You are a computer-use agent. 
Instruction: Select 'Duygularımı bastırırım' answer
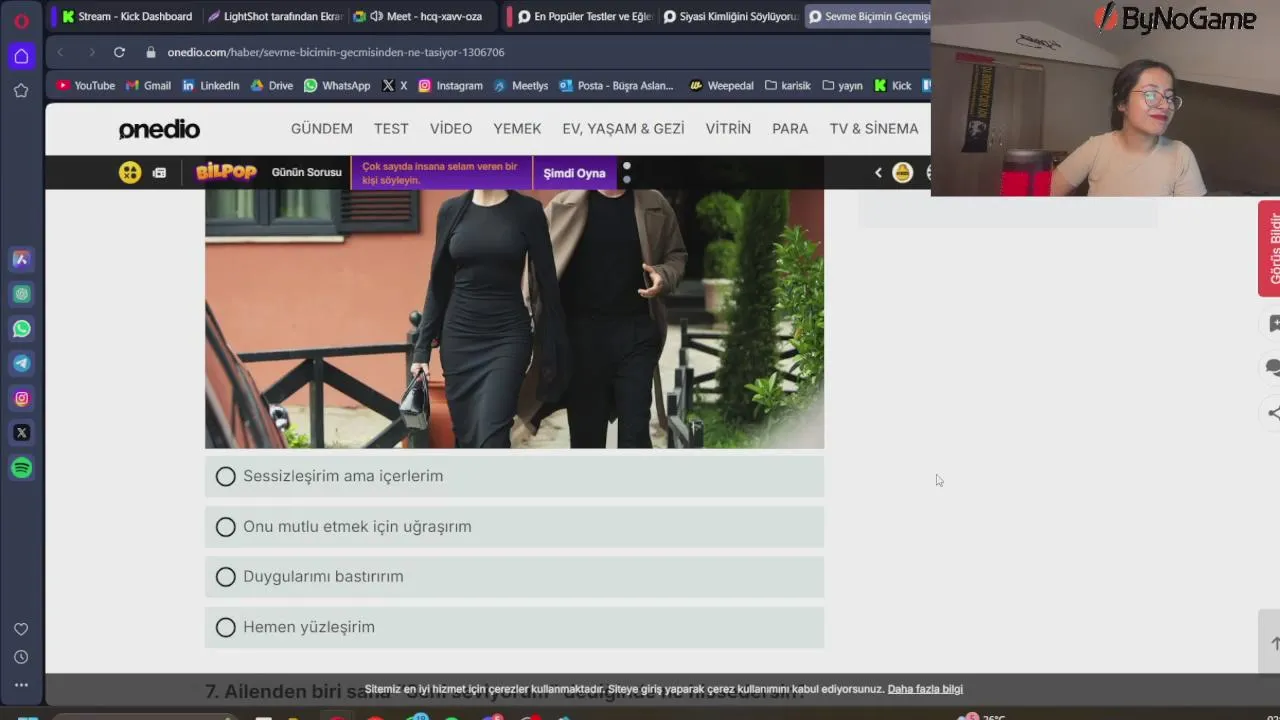click(514, 577)
